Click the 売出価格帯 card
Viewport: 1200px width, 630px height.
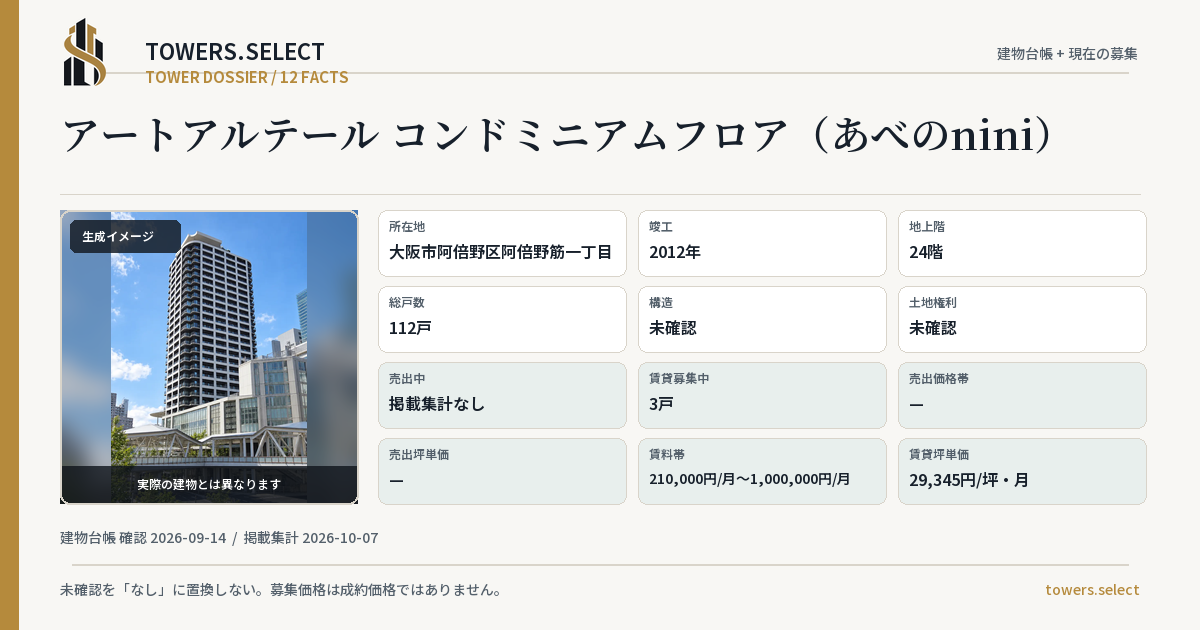pyautogui.click(x=1022, y=395)
